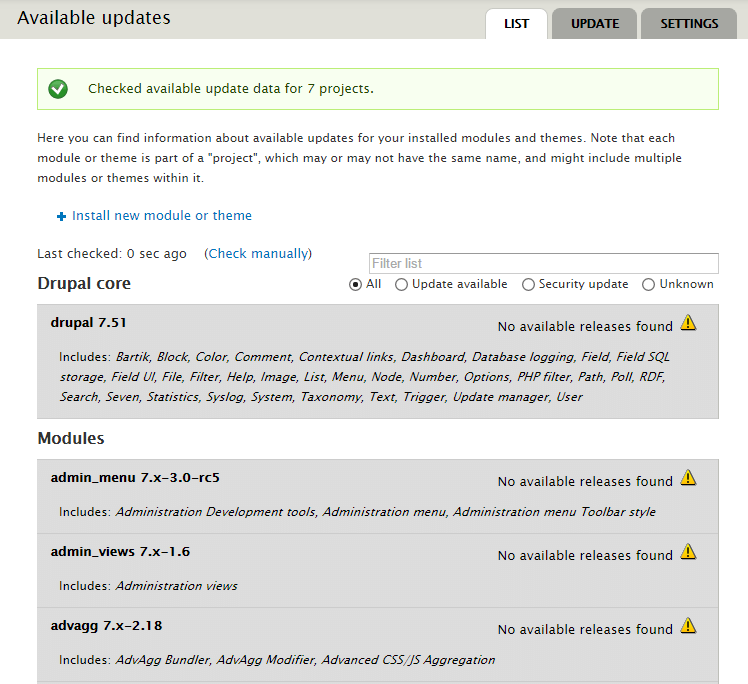The height and width of the screenshot is (684, 748).
Task: Switch to the LIST tab
Action: 516,24
